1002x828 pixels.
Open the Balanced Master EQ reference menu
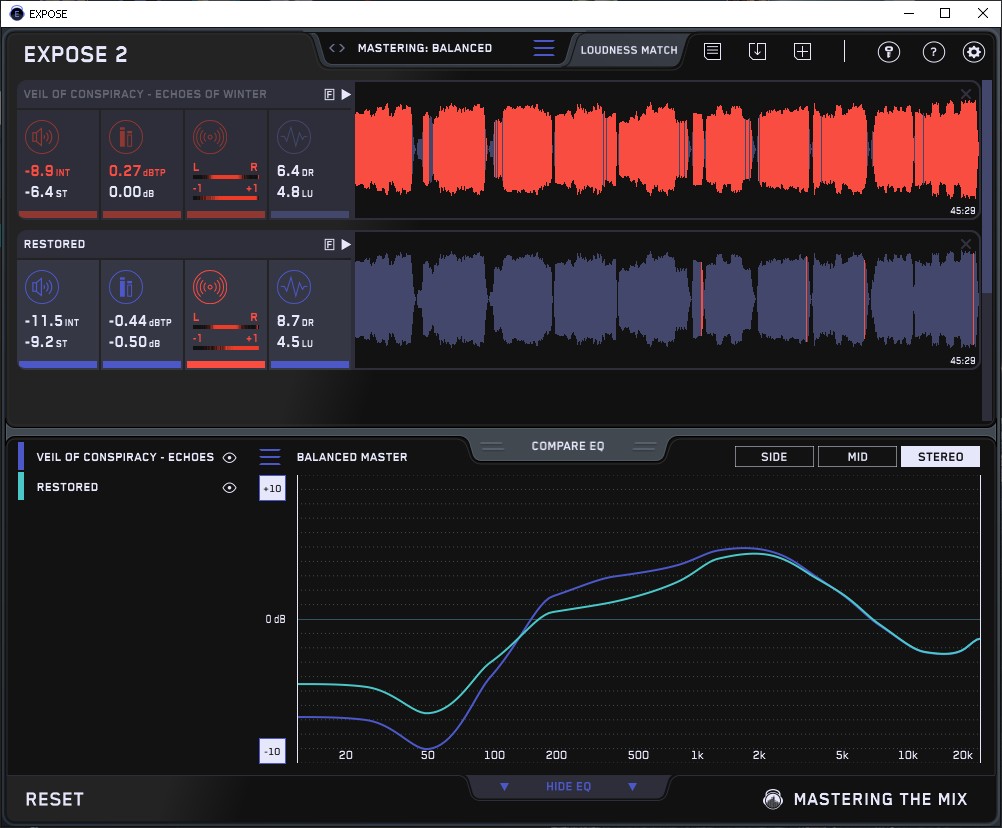tap(270, 457)
